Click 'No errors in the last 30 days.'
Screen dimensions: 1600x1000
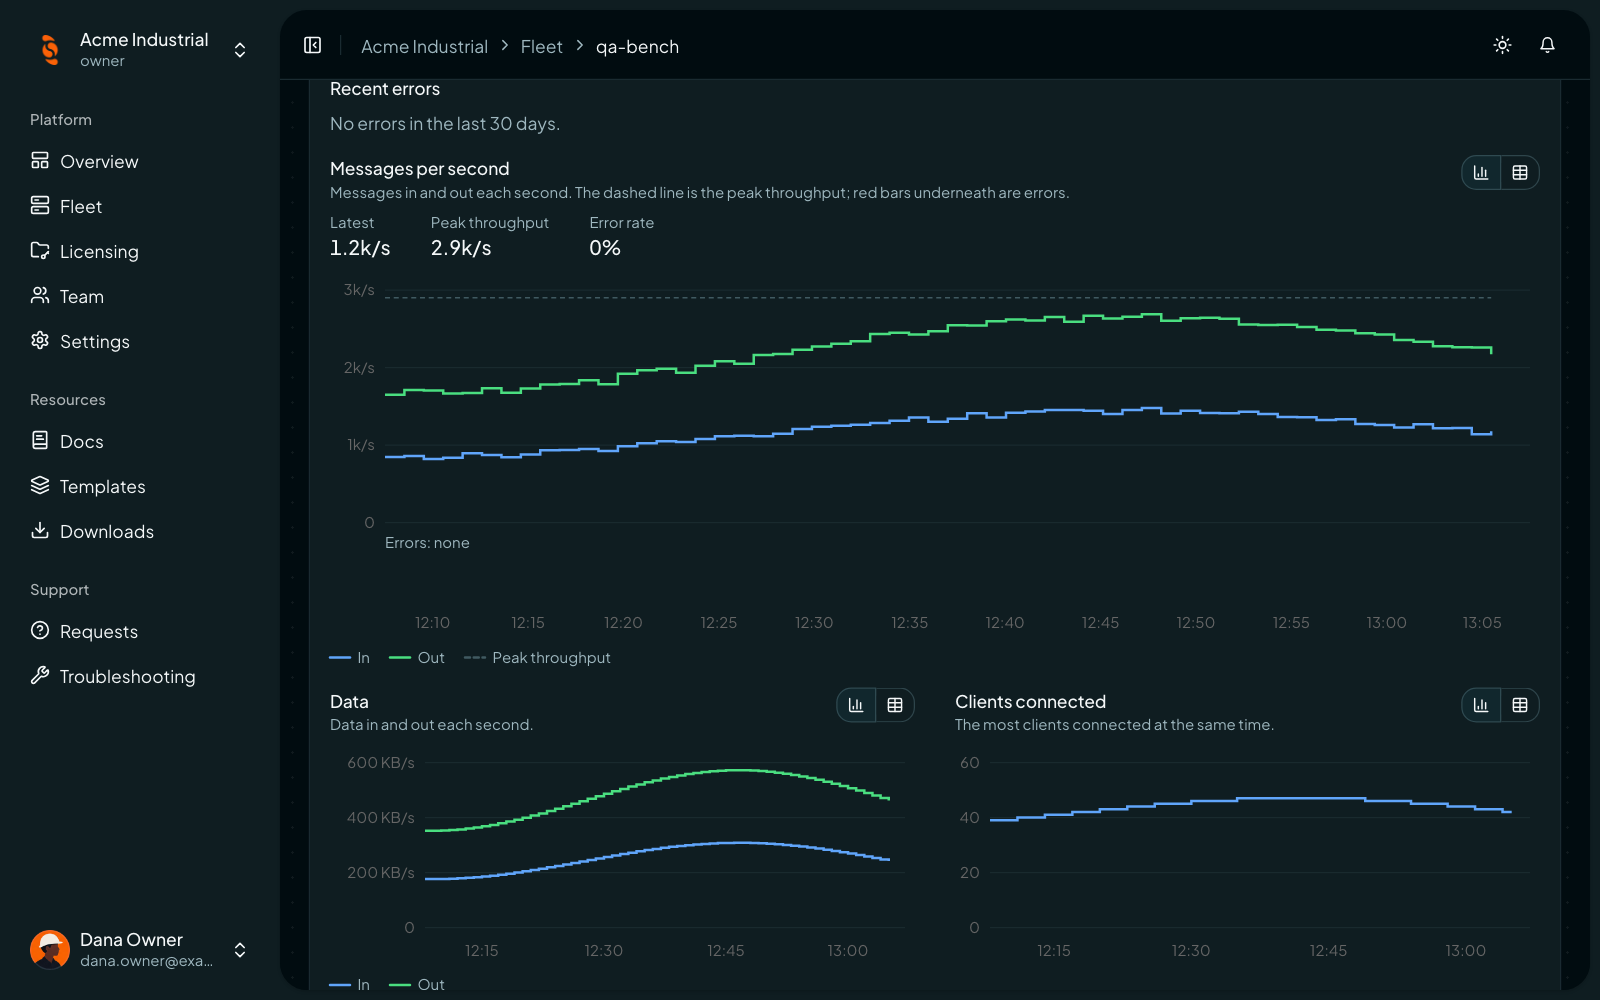[445, 124]
